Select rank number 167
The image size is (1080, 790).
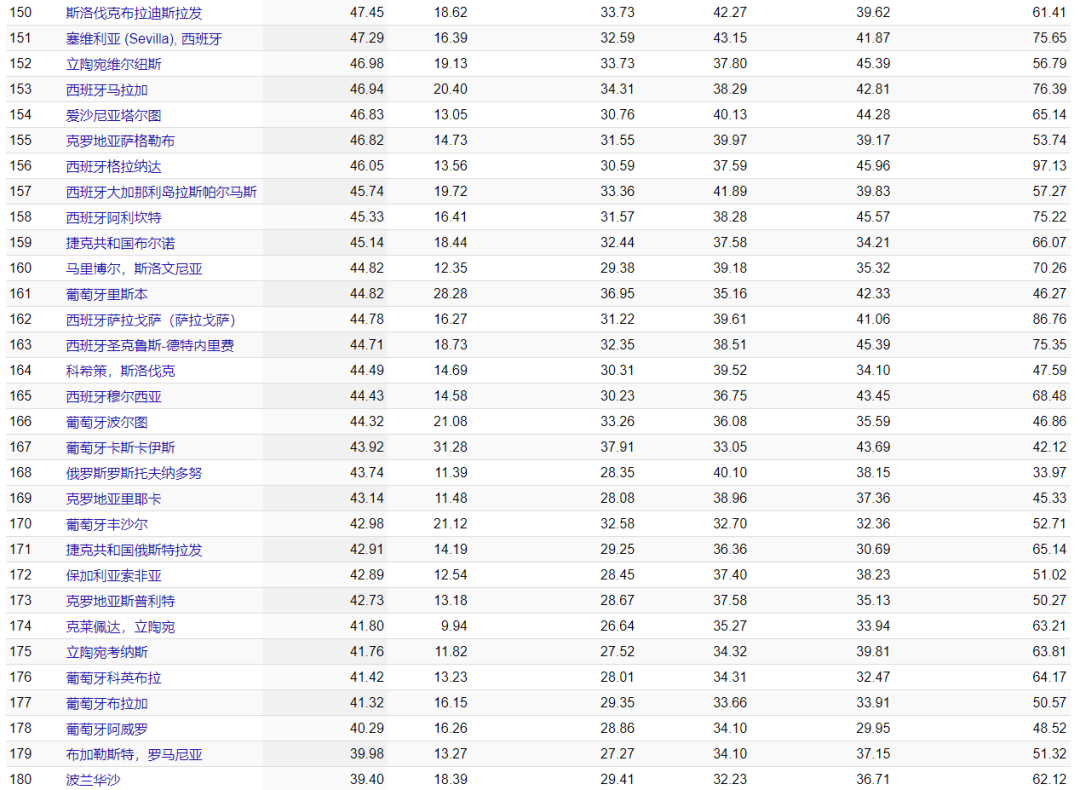(21, 447)
